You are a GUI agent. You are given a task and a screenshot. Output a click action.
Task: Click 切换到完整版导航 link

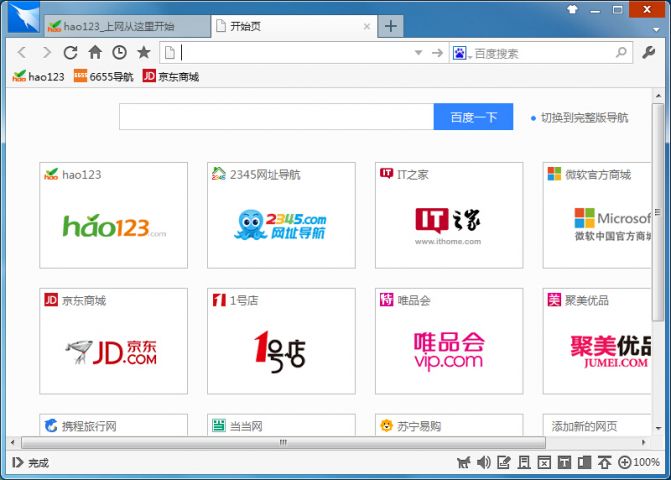tap(584, 118)
